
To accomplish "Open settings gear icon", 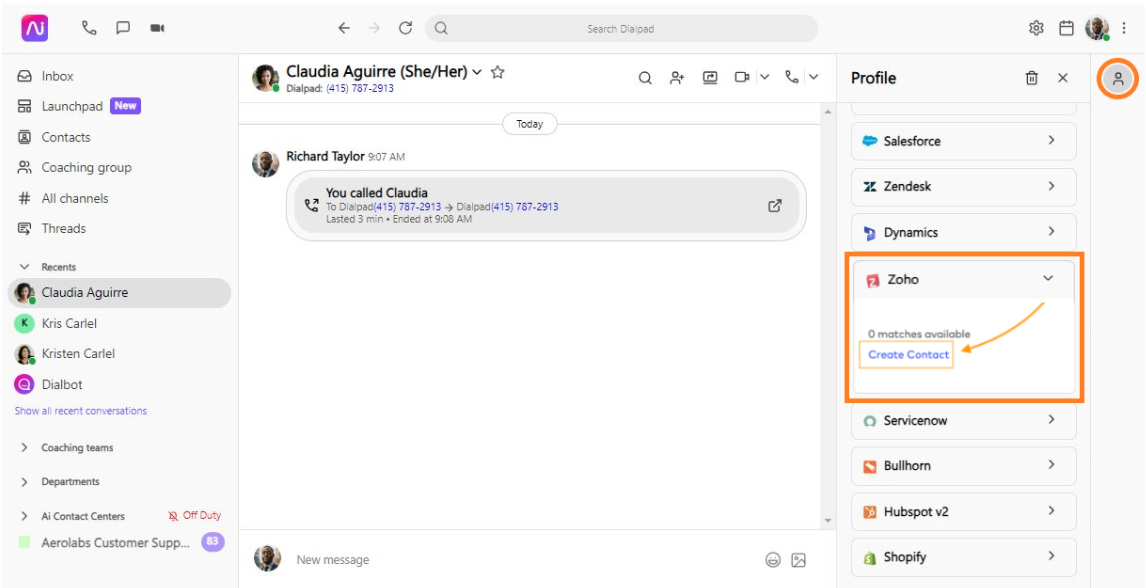I will coord(1036,28).
